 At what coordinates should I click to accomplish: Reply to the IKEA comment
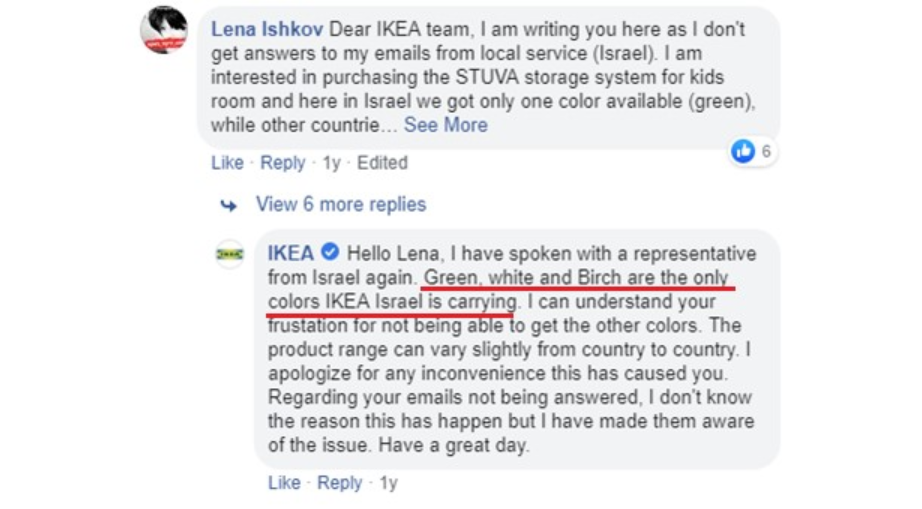coord(339,483)
